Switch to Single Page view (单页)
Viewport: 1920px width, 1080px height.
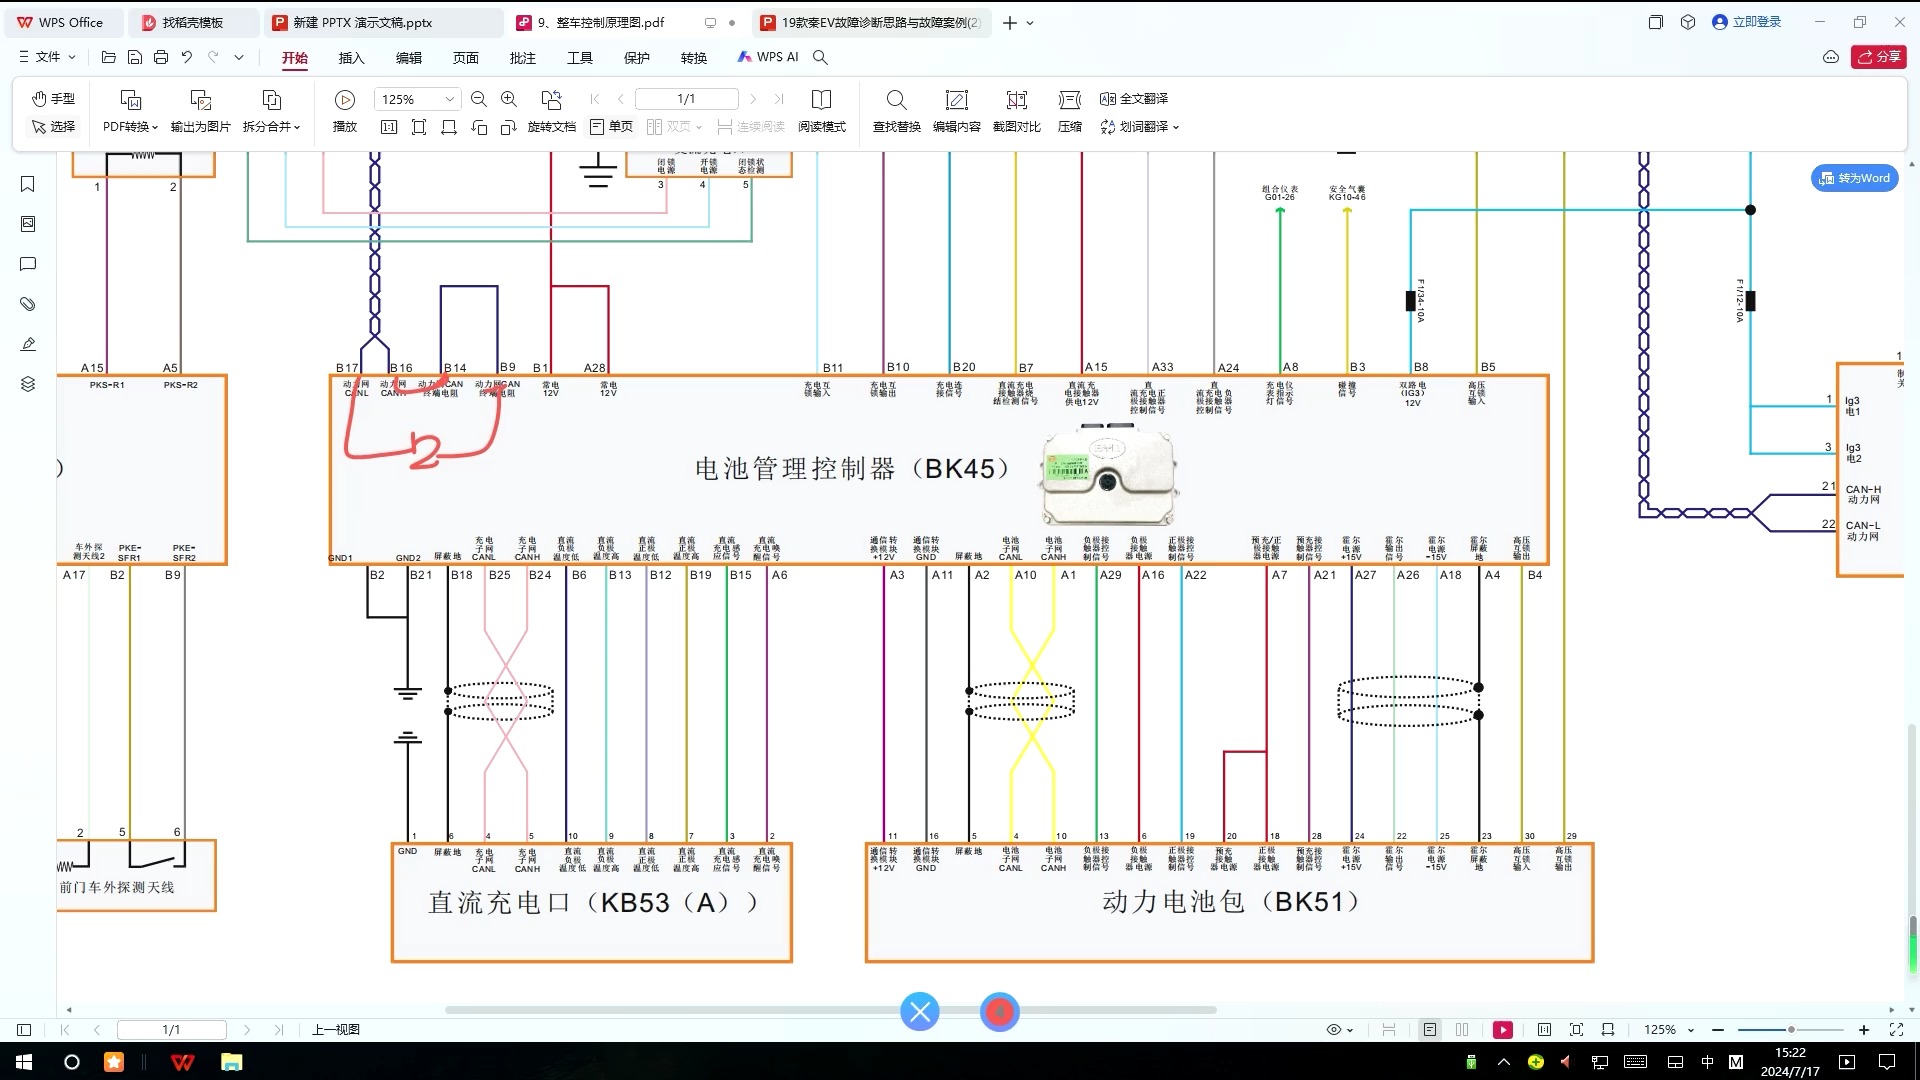611,127
